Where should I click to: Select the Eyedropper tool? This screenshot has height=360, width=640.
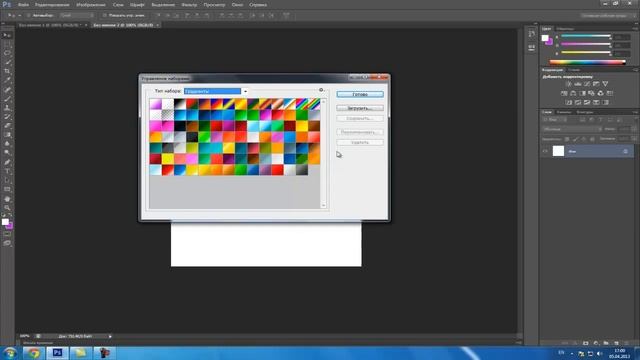pyautogui.click(x=7, y=80)
